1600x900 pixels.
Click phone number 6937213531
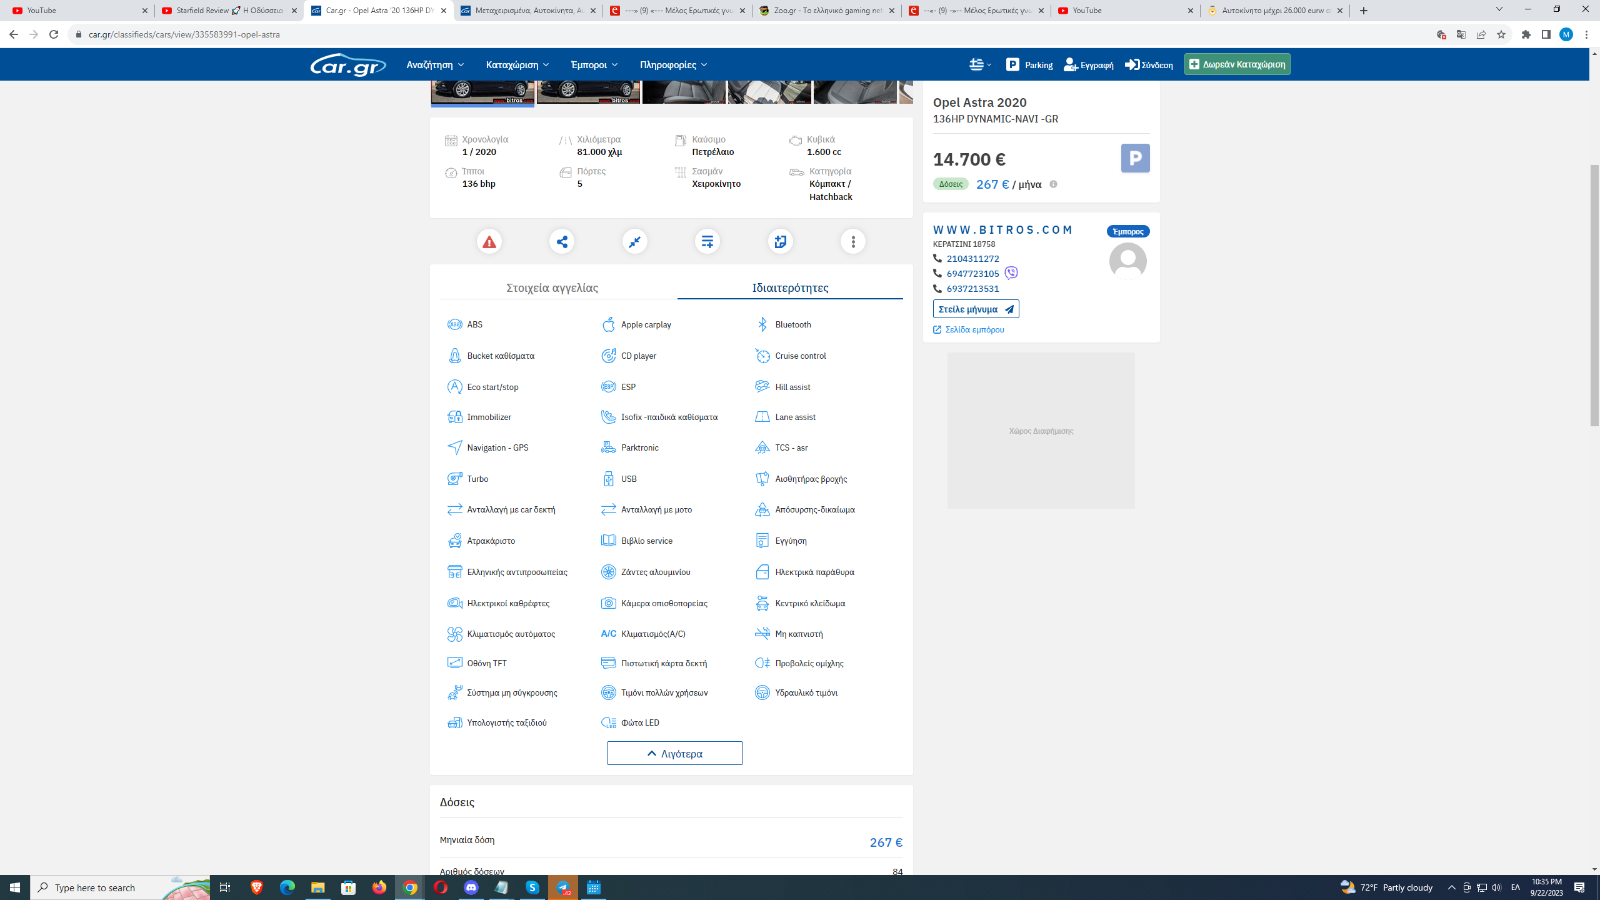click(973, 289)
